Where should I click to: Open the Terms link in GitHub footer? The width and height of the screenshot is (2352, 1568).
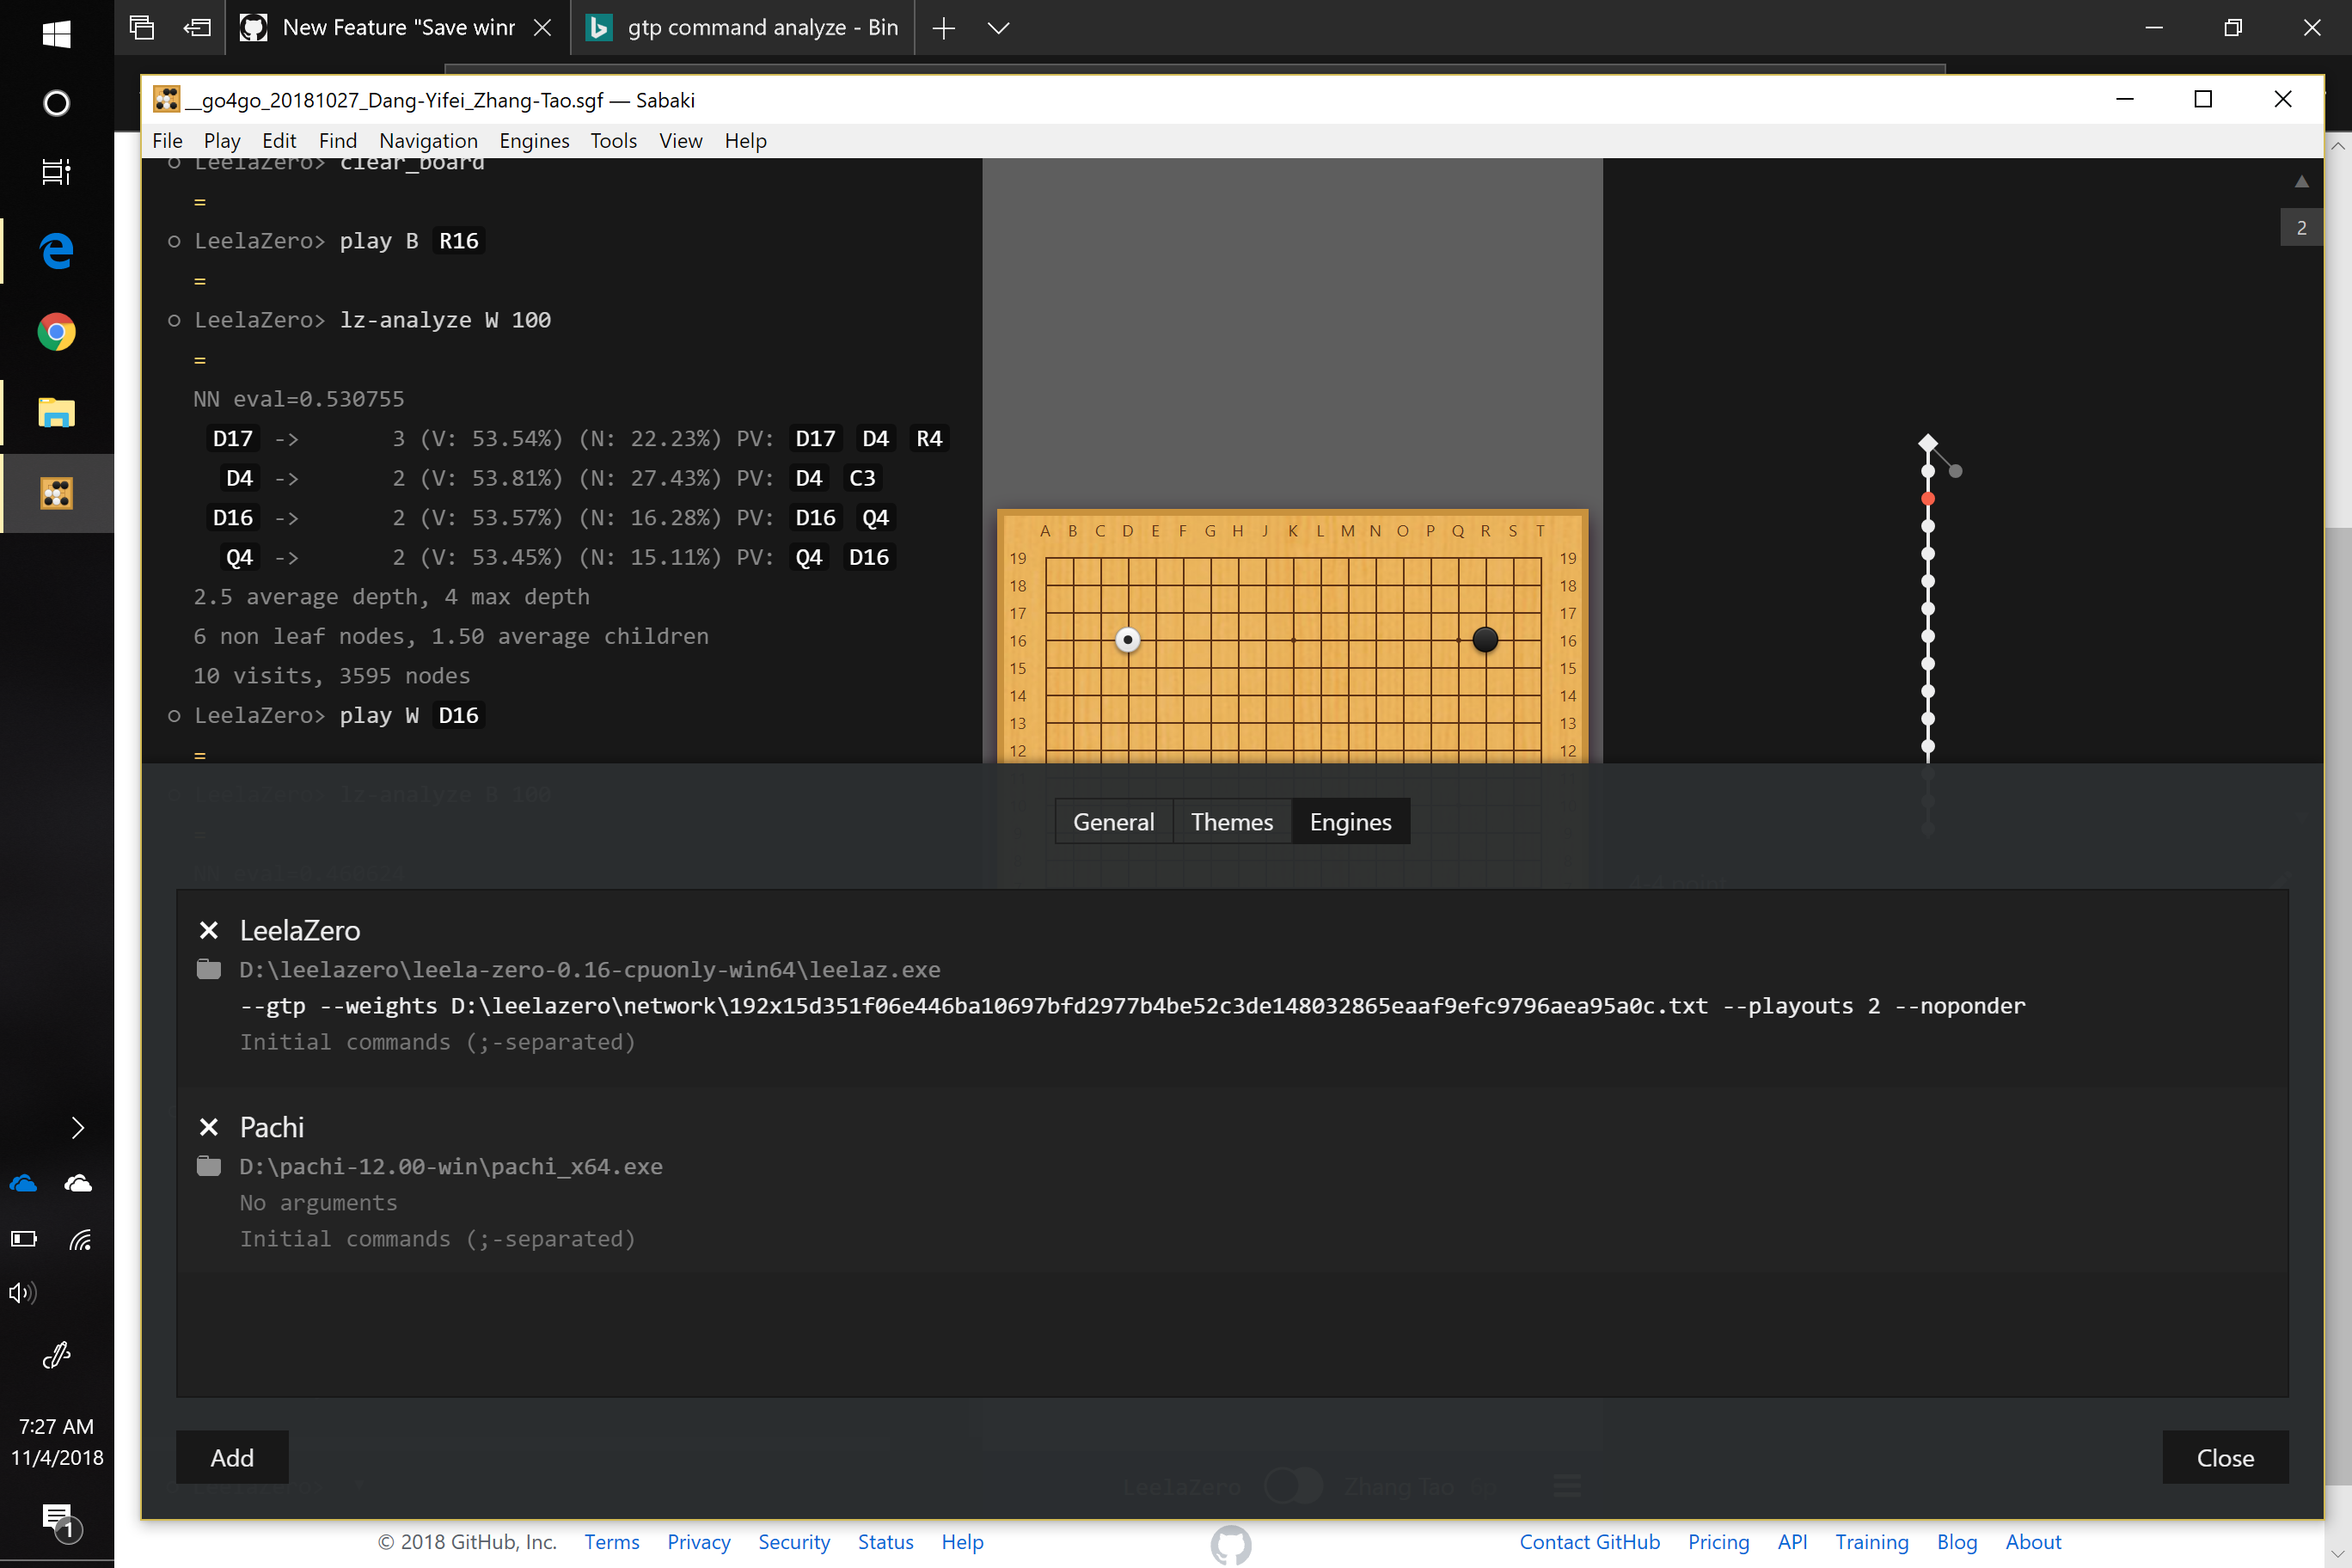611,1542
